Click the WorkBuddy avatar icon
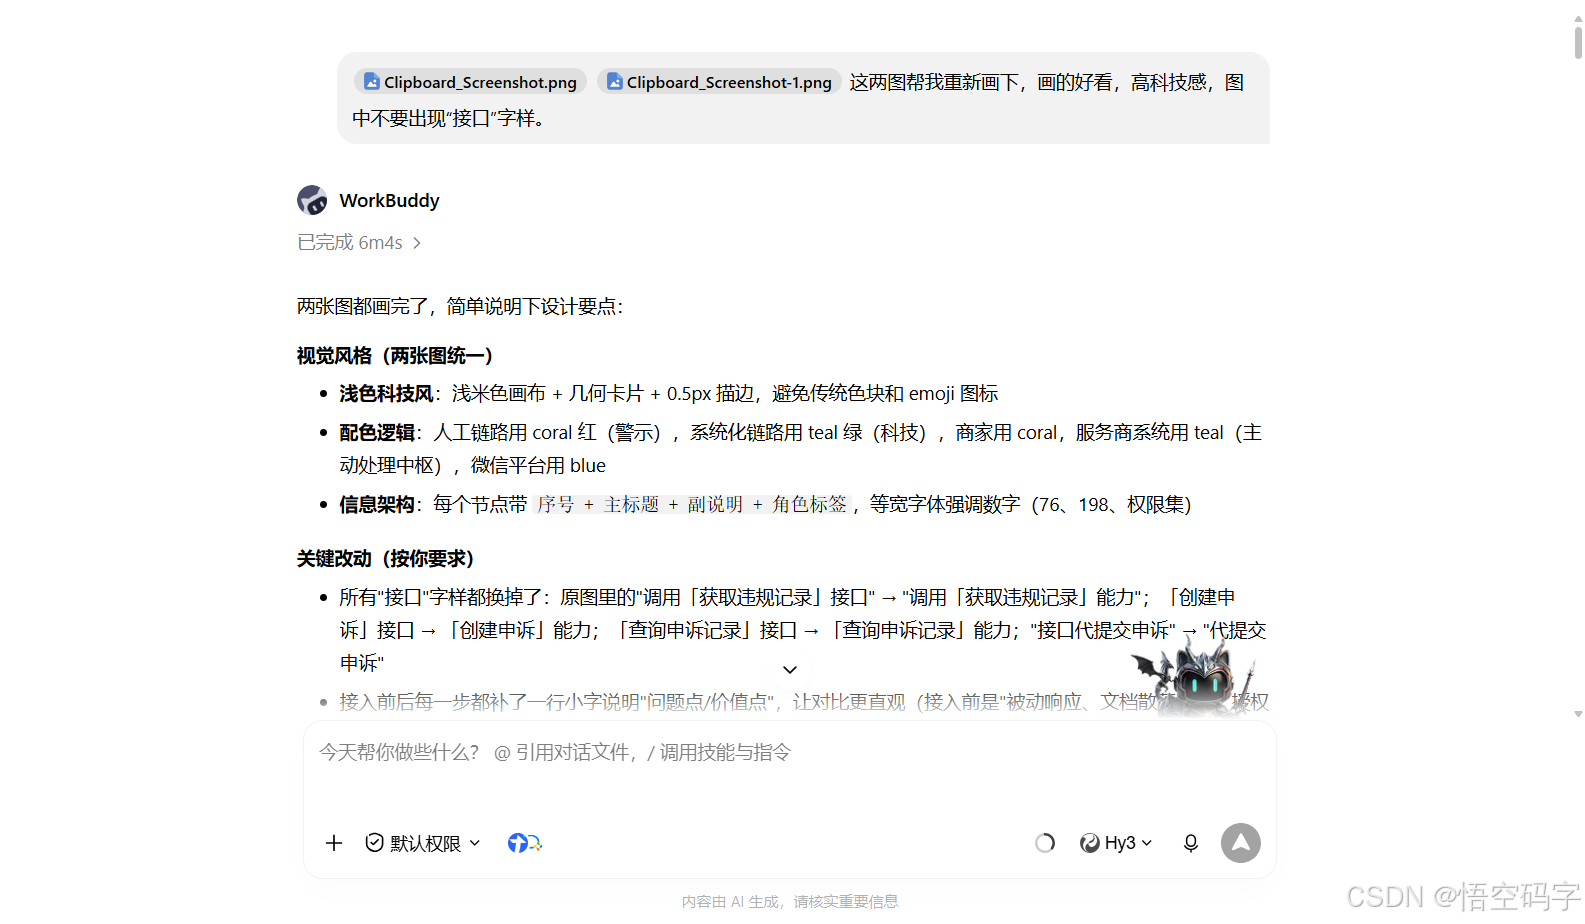The image size is (1585, 924). tap(312, 200)
